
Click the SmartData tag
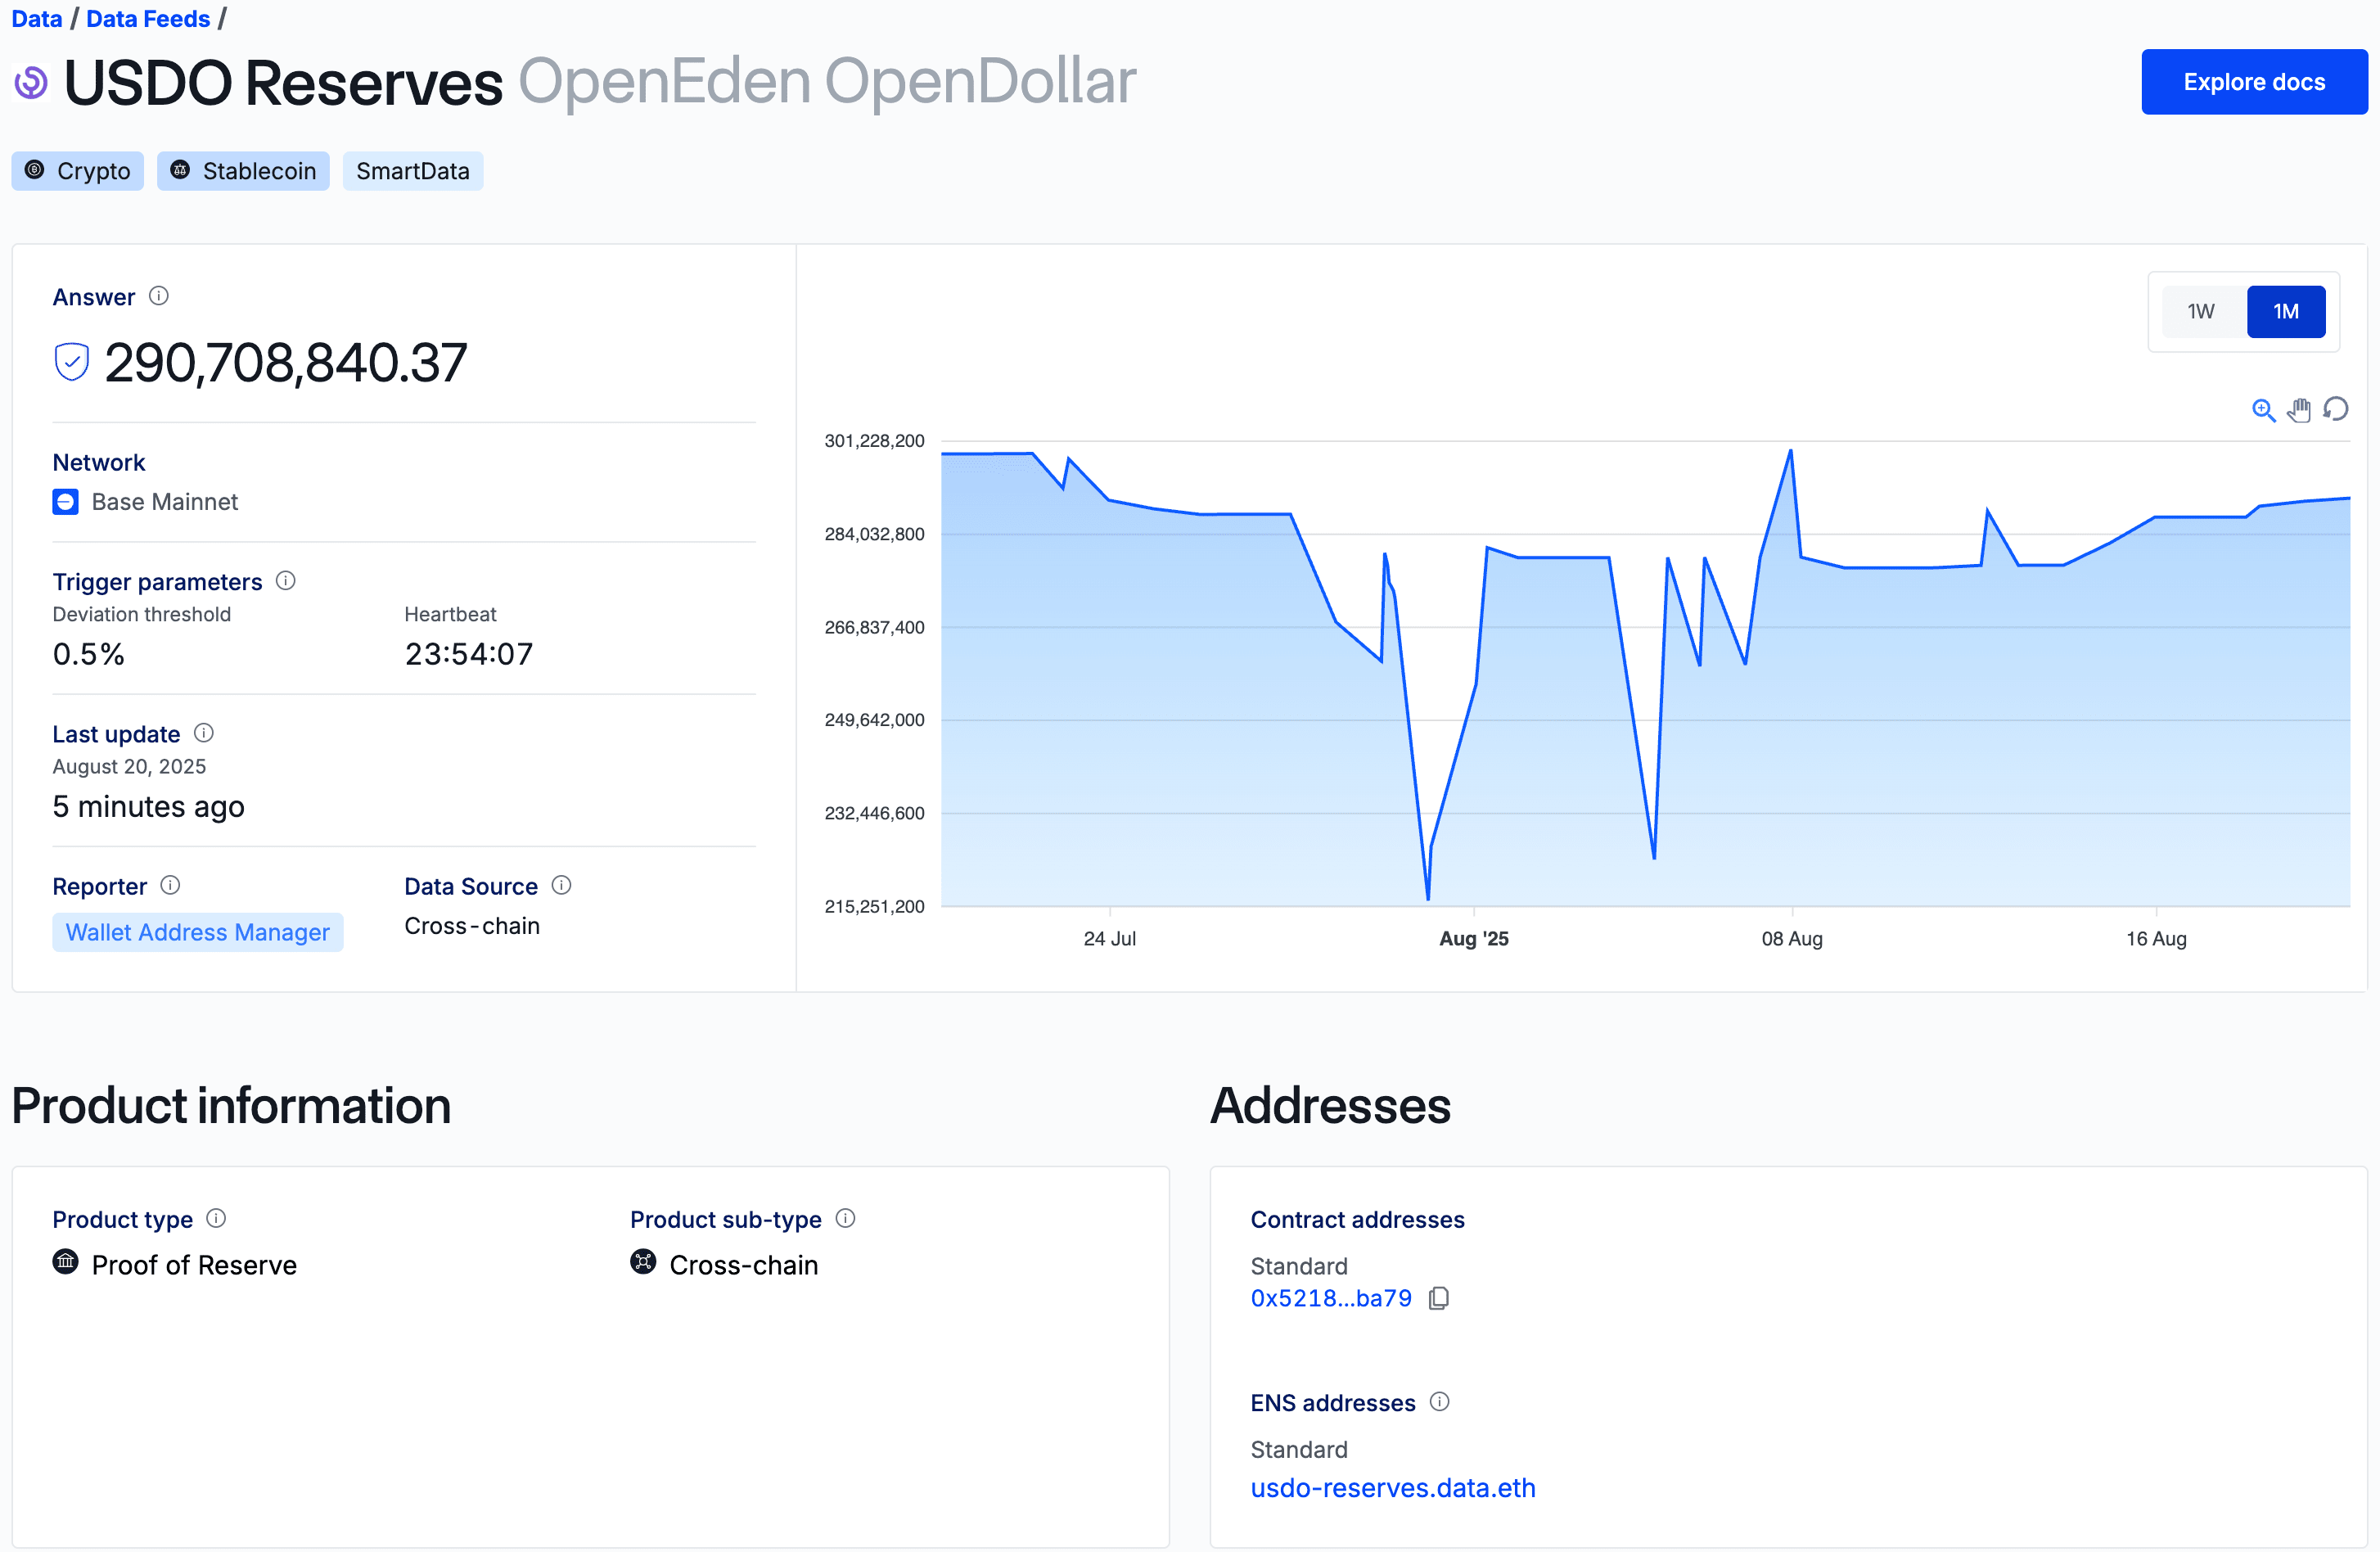(413, 171)
